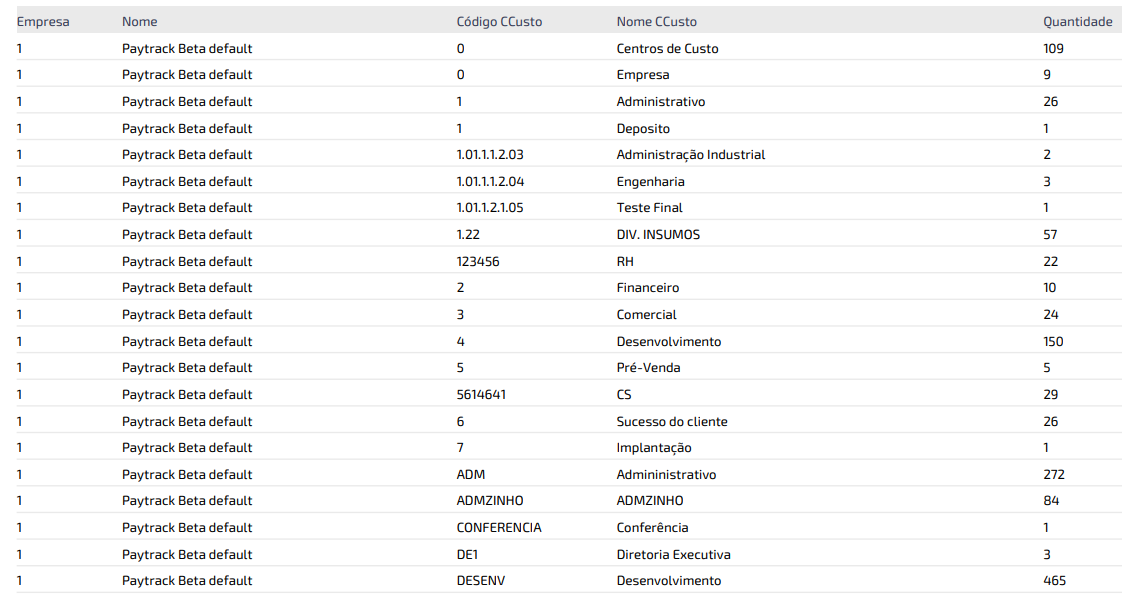Click quantity value 272
Image resolution: width=1122 pixels, height=599 pixels.
tap(1053, 475)
